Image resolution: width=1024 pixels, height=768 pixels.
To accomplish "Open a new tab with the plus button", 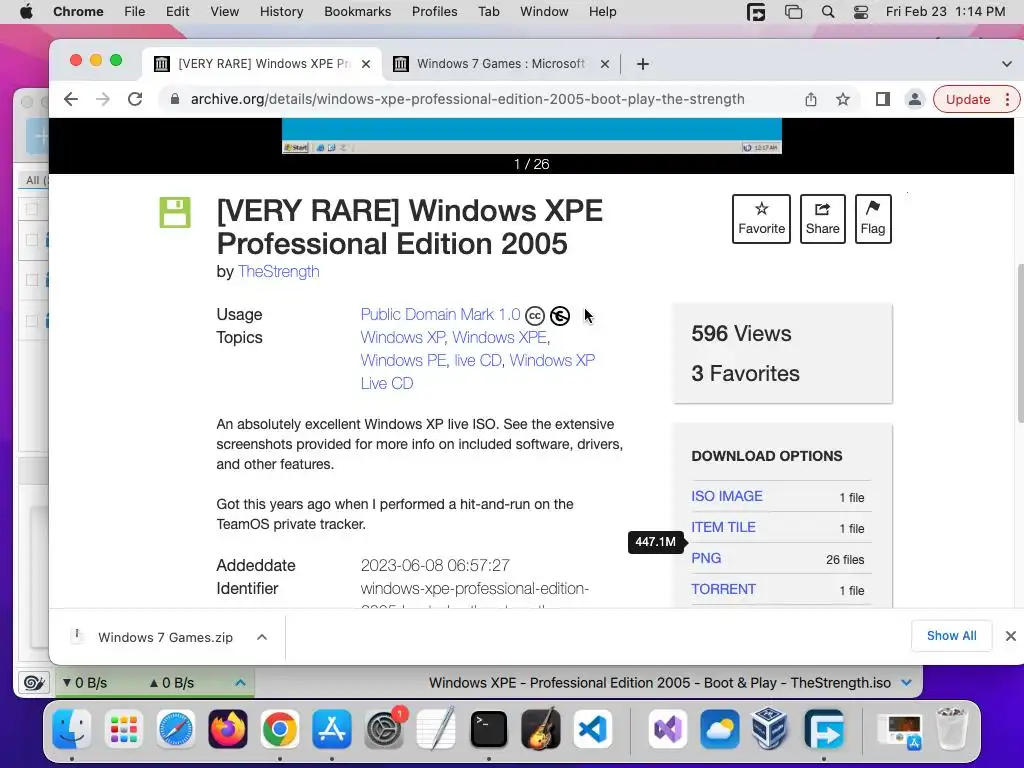I will pos(643,64).
